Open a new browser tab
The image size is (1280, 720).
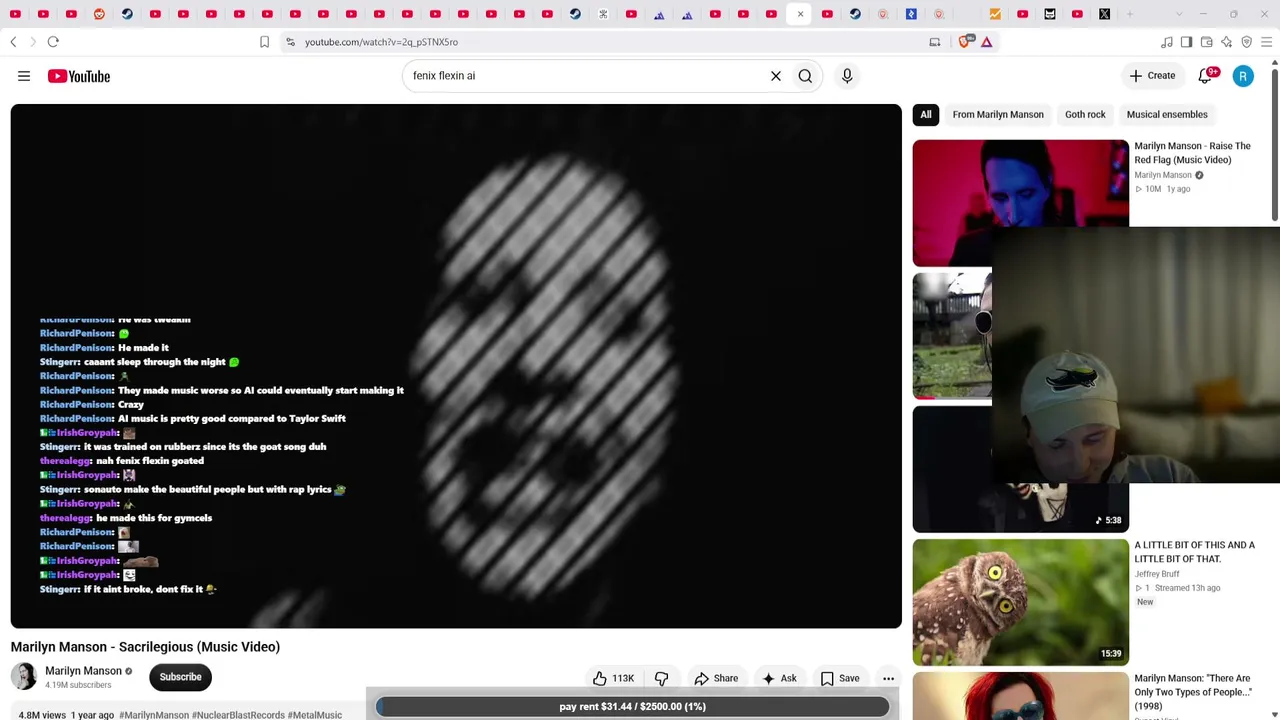coord(1131,14)
